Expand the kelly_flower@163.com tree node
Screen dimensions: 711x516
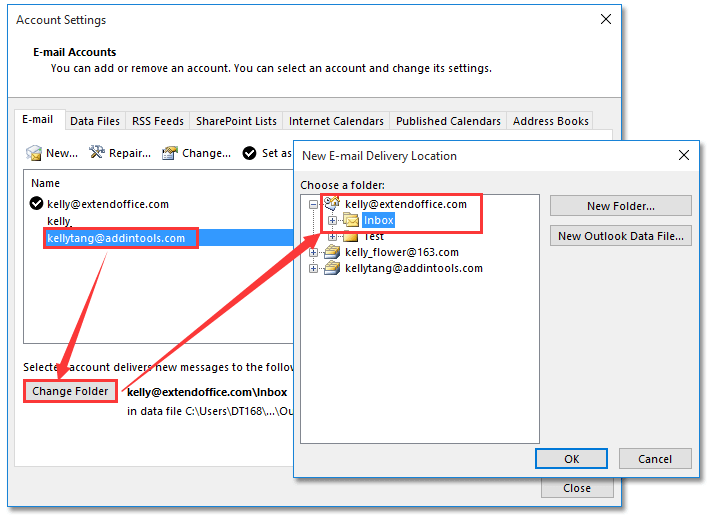[314, 252]
